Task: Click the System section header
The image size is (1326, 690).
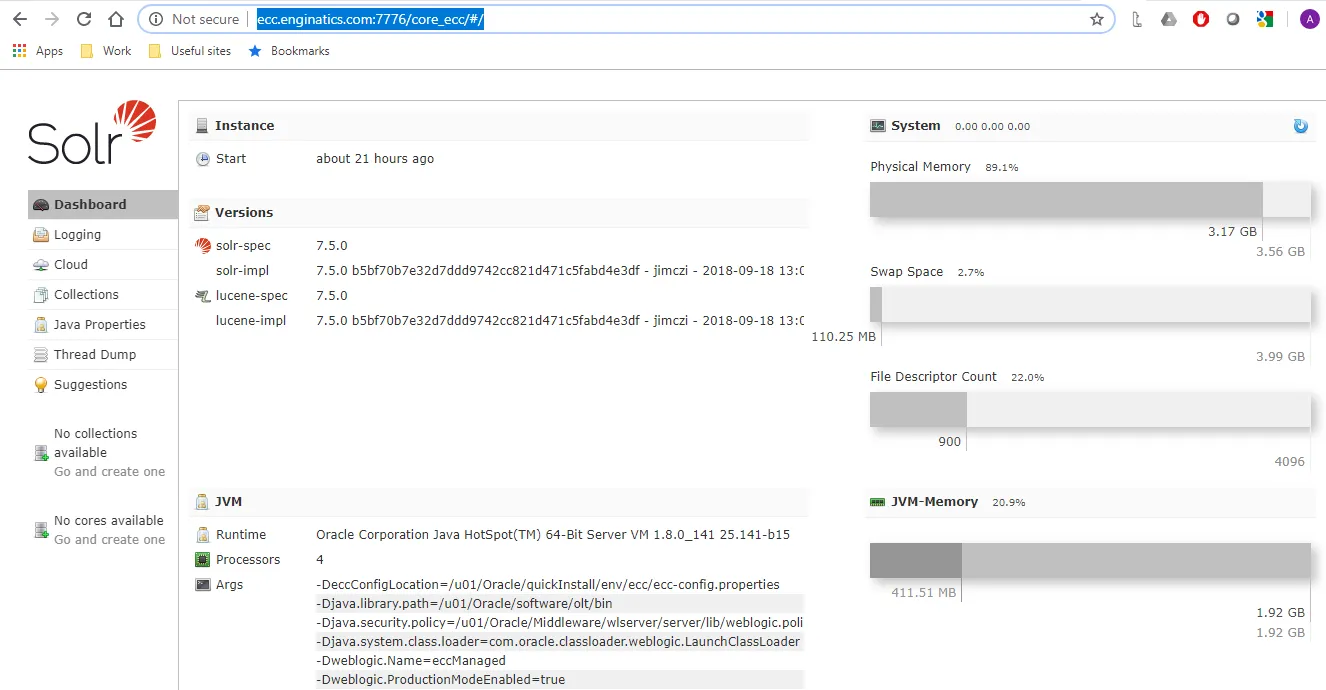Action: pyautogui.click(x=1091, y=125)
